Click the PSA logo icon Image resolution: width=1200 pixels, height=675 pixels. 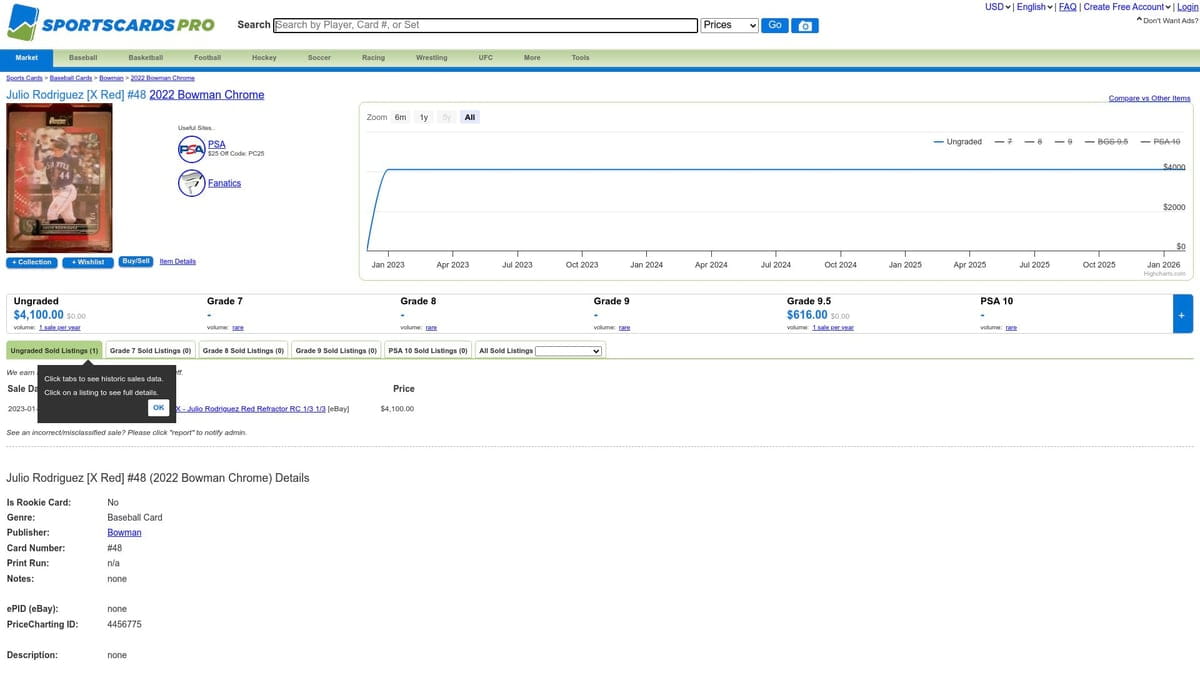pos(191,149)
